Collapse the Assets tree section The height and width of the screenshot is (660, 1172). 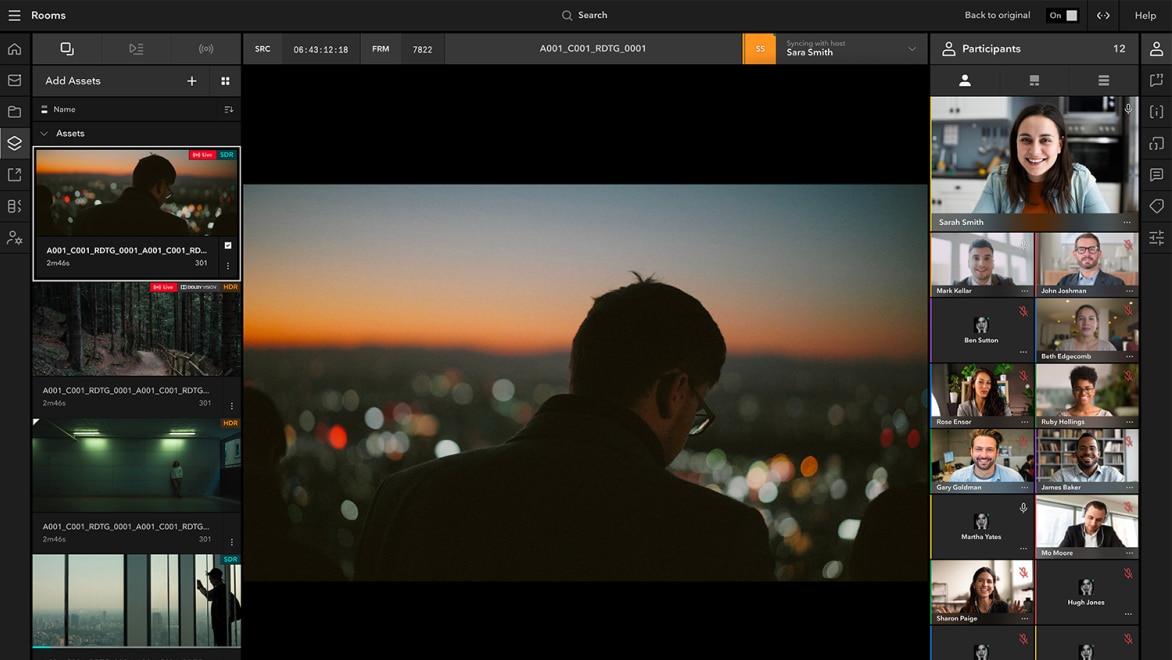pos(44,133)
